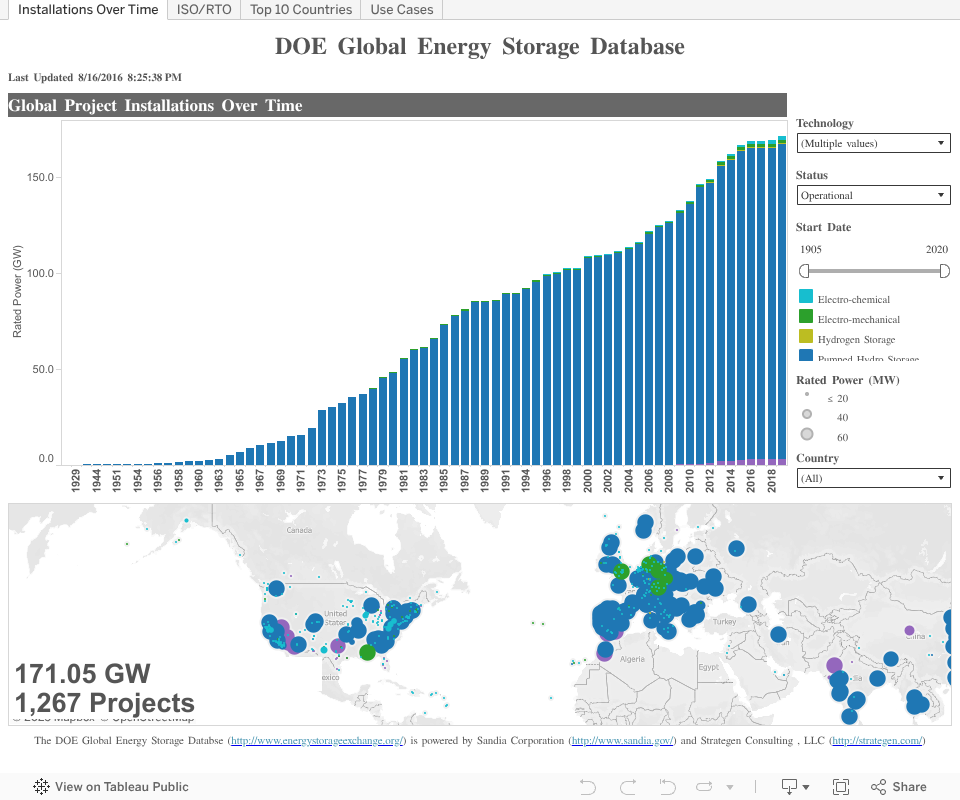Click the 2018 bar in the chart
Viewport: 960px width, 800px height.
click(771, 300)
